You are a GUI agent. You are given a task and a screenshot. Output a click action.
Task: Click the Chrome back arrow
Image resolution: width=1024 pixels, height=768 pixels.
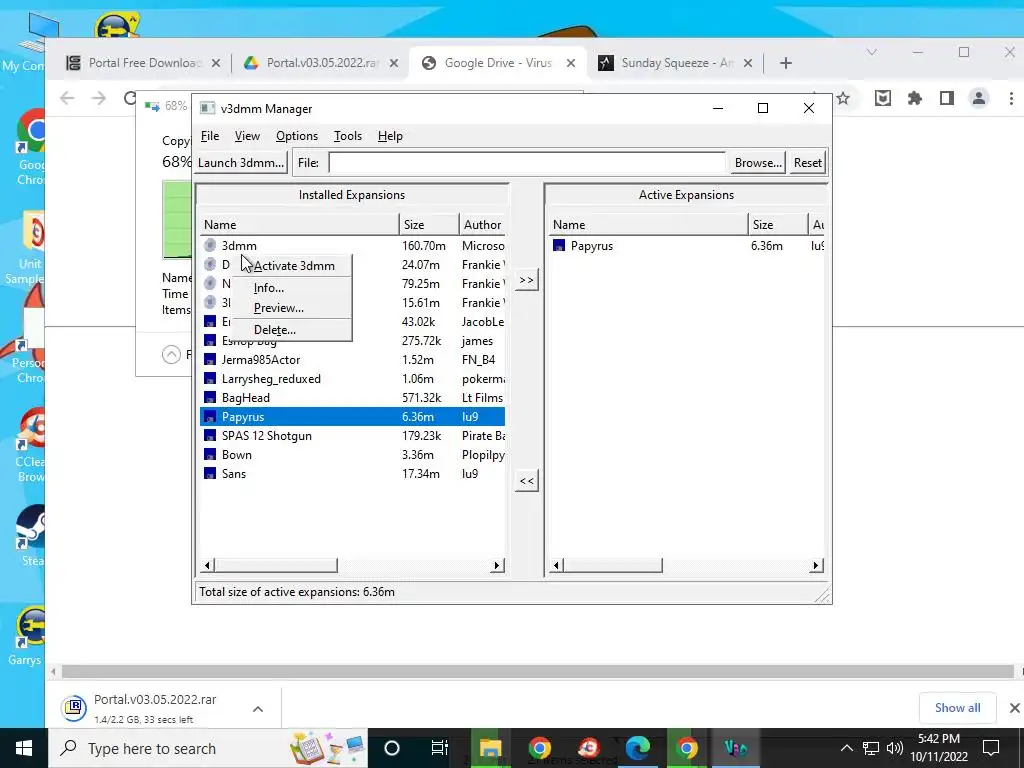tap(67, 99)
